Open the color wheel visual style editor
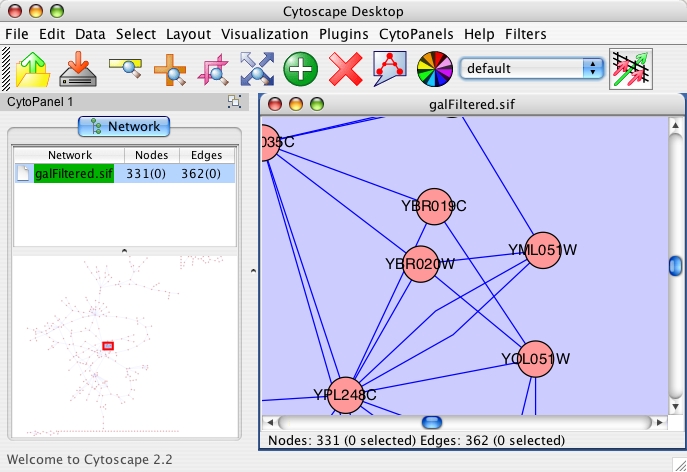 (433, 69)
